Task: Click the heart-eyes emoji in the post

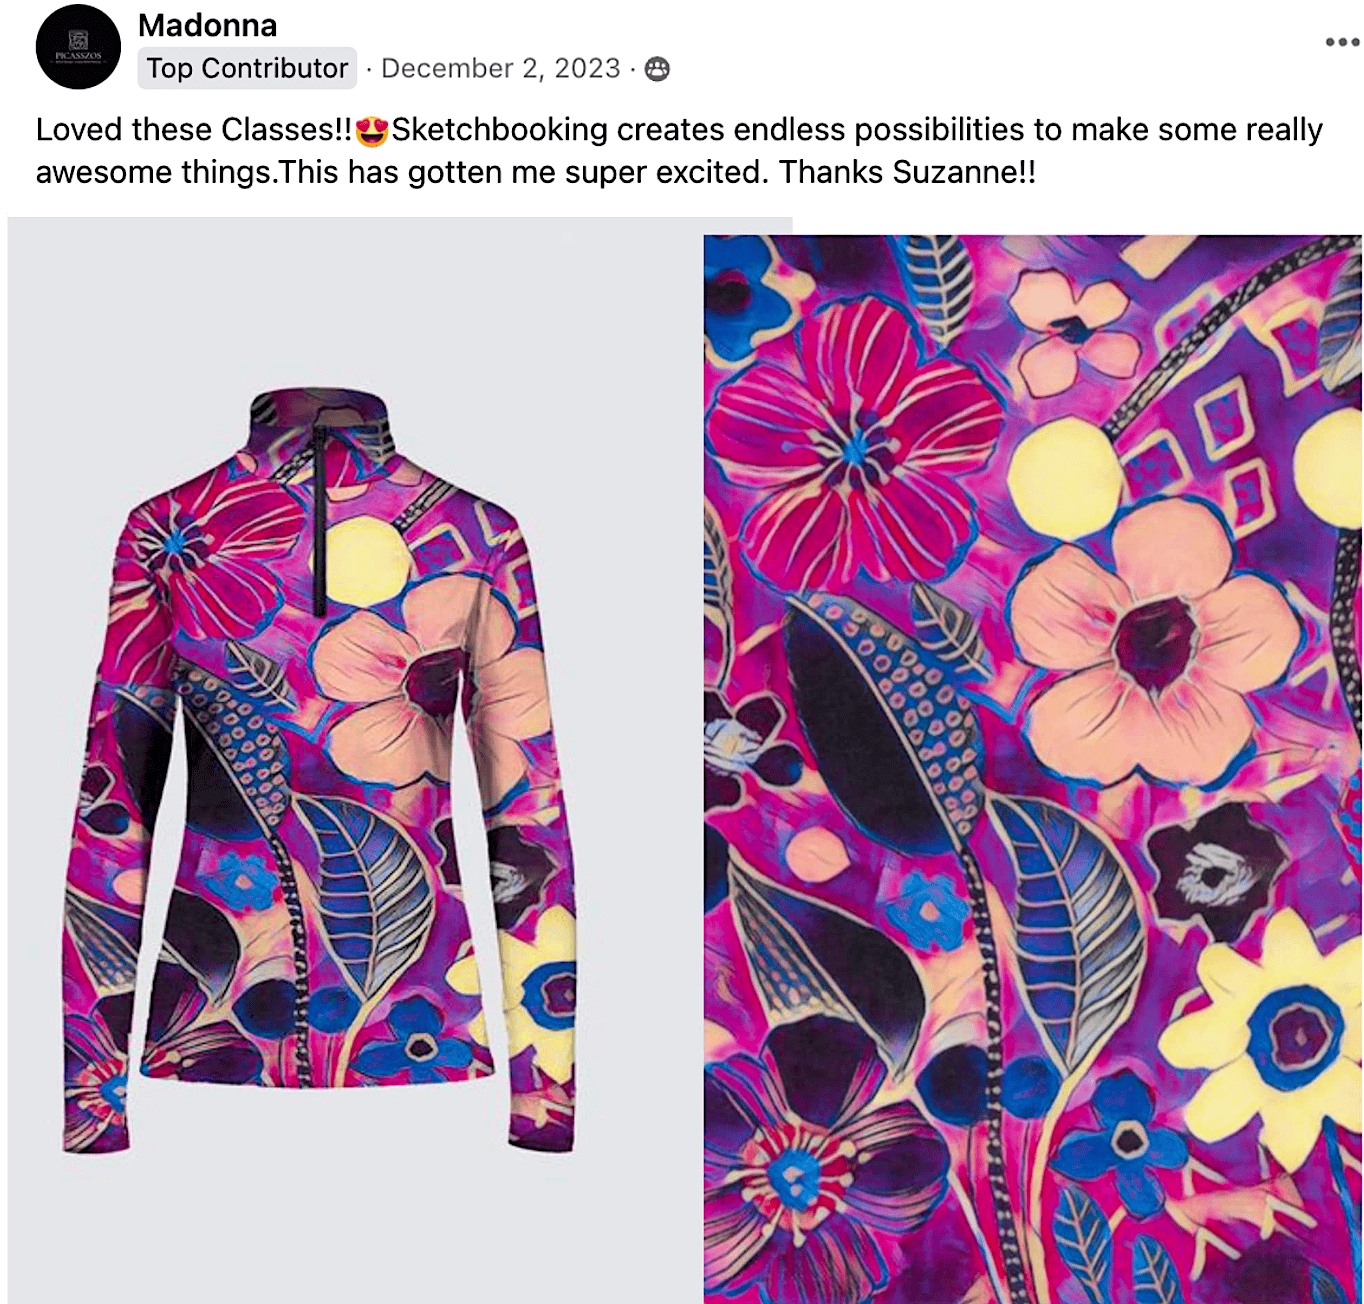Action: click(372, 131)
